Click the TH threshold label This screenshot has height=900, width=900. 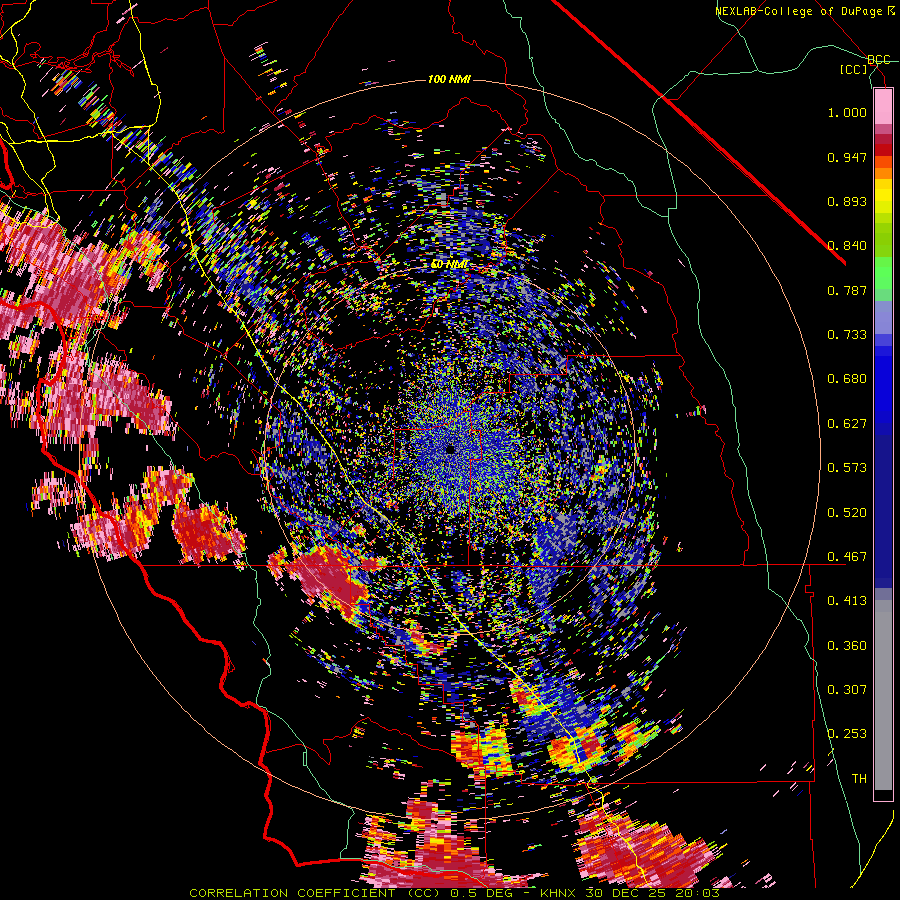pyautogui.click(x=859, y=779)
